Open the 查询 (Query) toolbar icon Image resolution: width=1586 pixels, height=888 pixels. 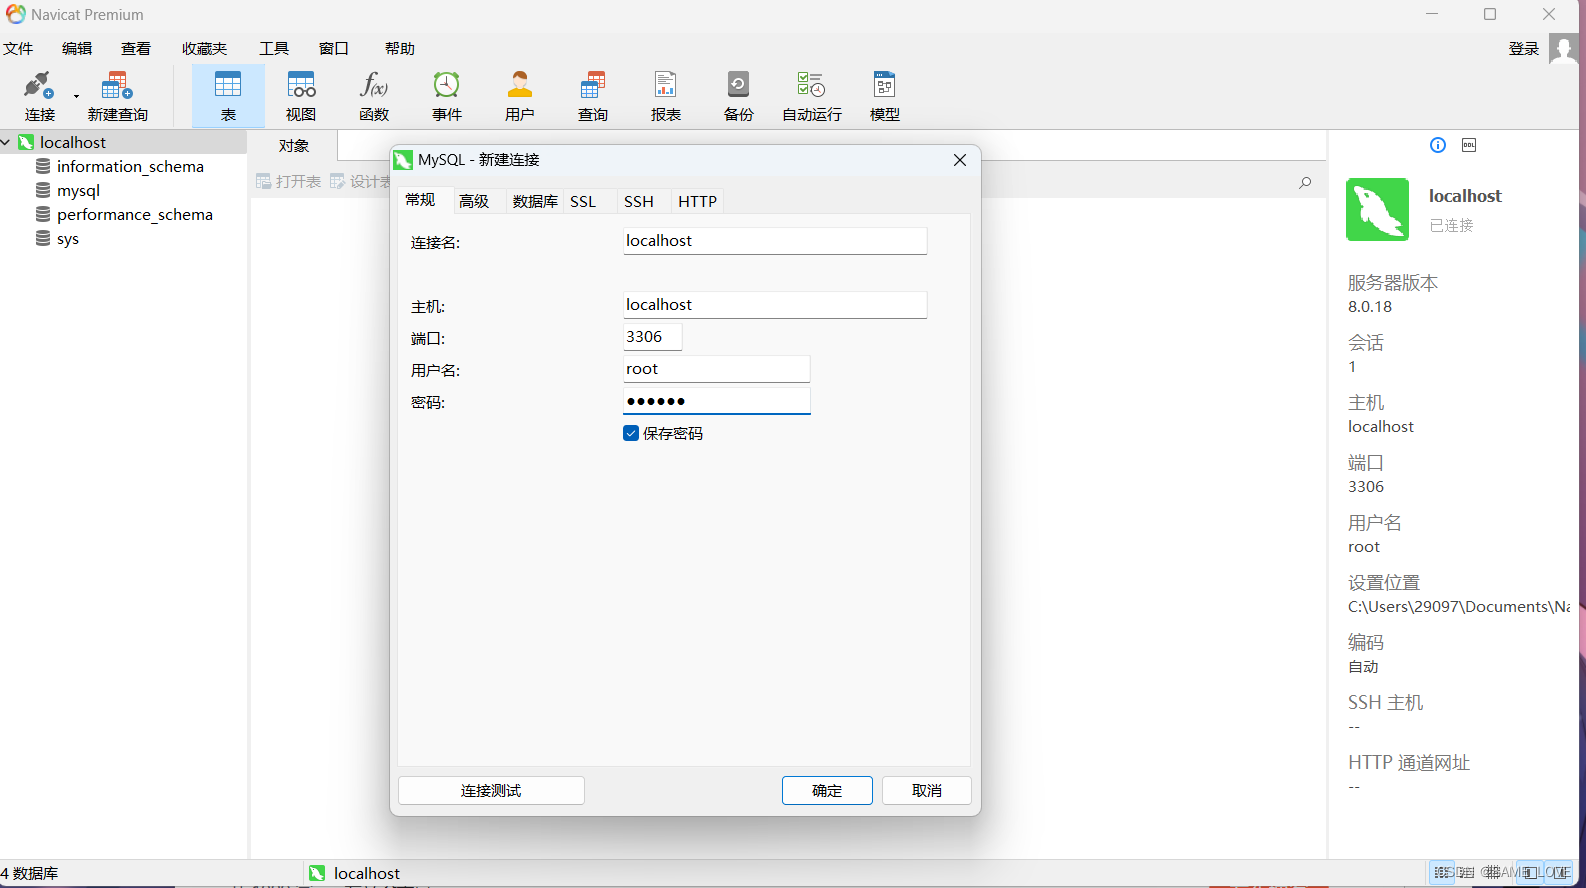pos(593,96)
